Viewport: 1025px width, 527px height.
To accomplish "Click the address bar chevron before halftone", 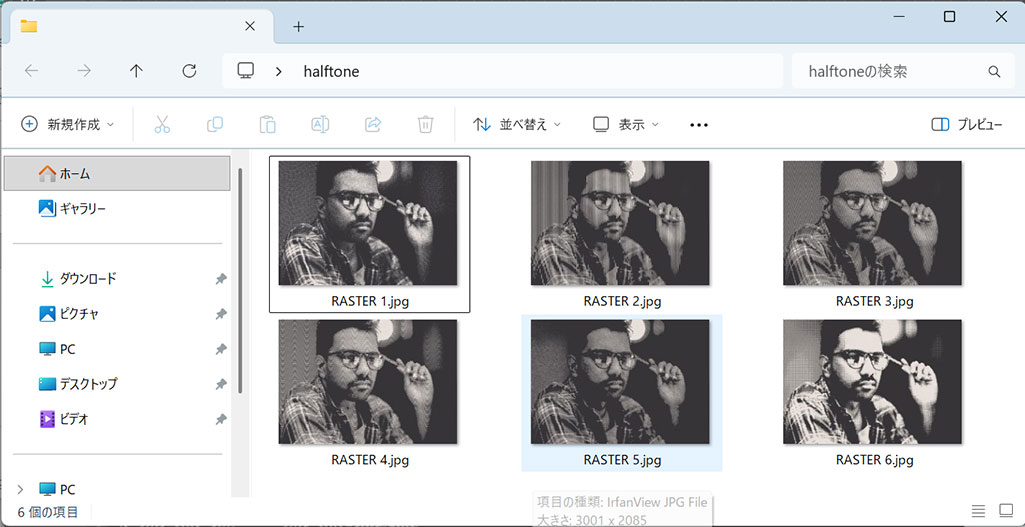I will [279, 71].
